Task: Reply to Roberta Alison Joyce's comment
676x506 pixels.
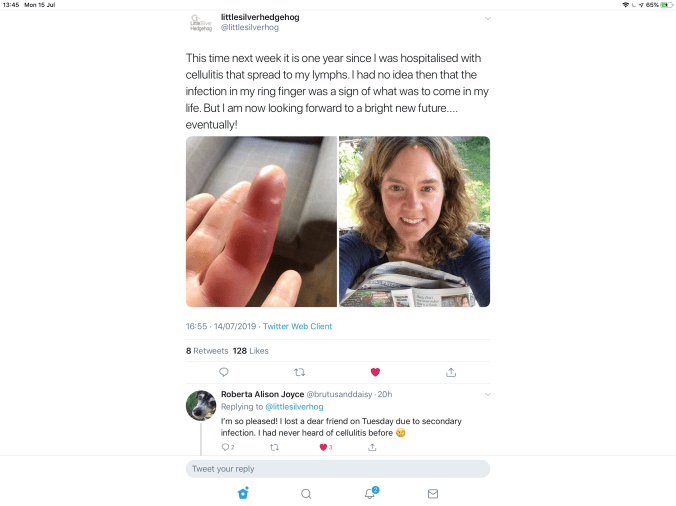Action: (x=224, y=447)
